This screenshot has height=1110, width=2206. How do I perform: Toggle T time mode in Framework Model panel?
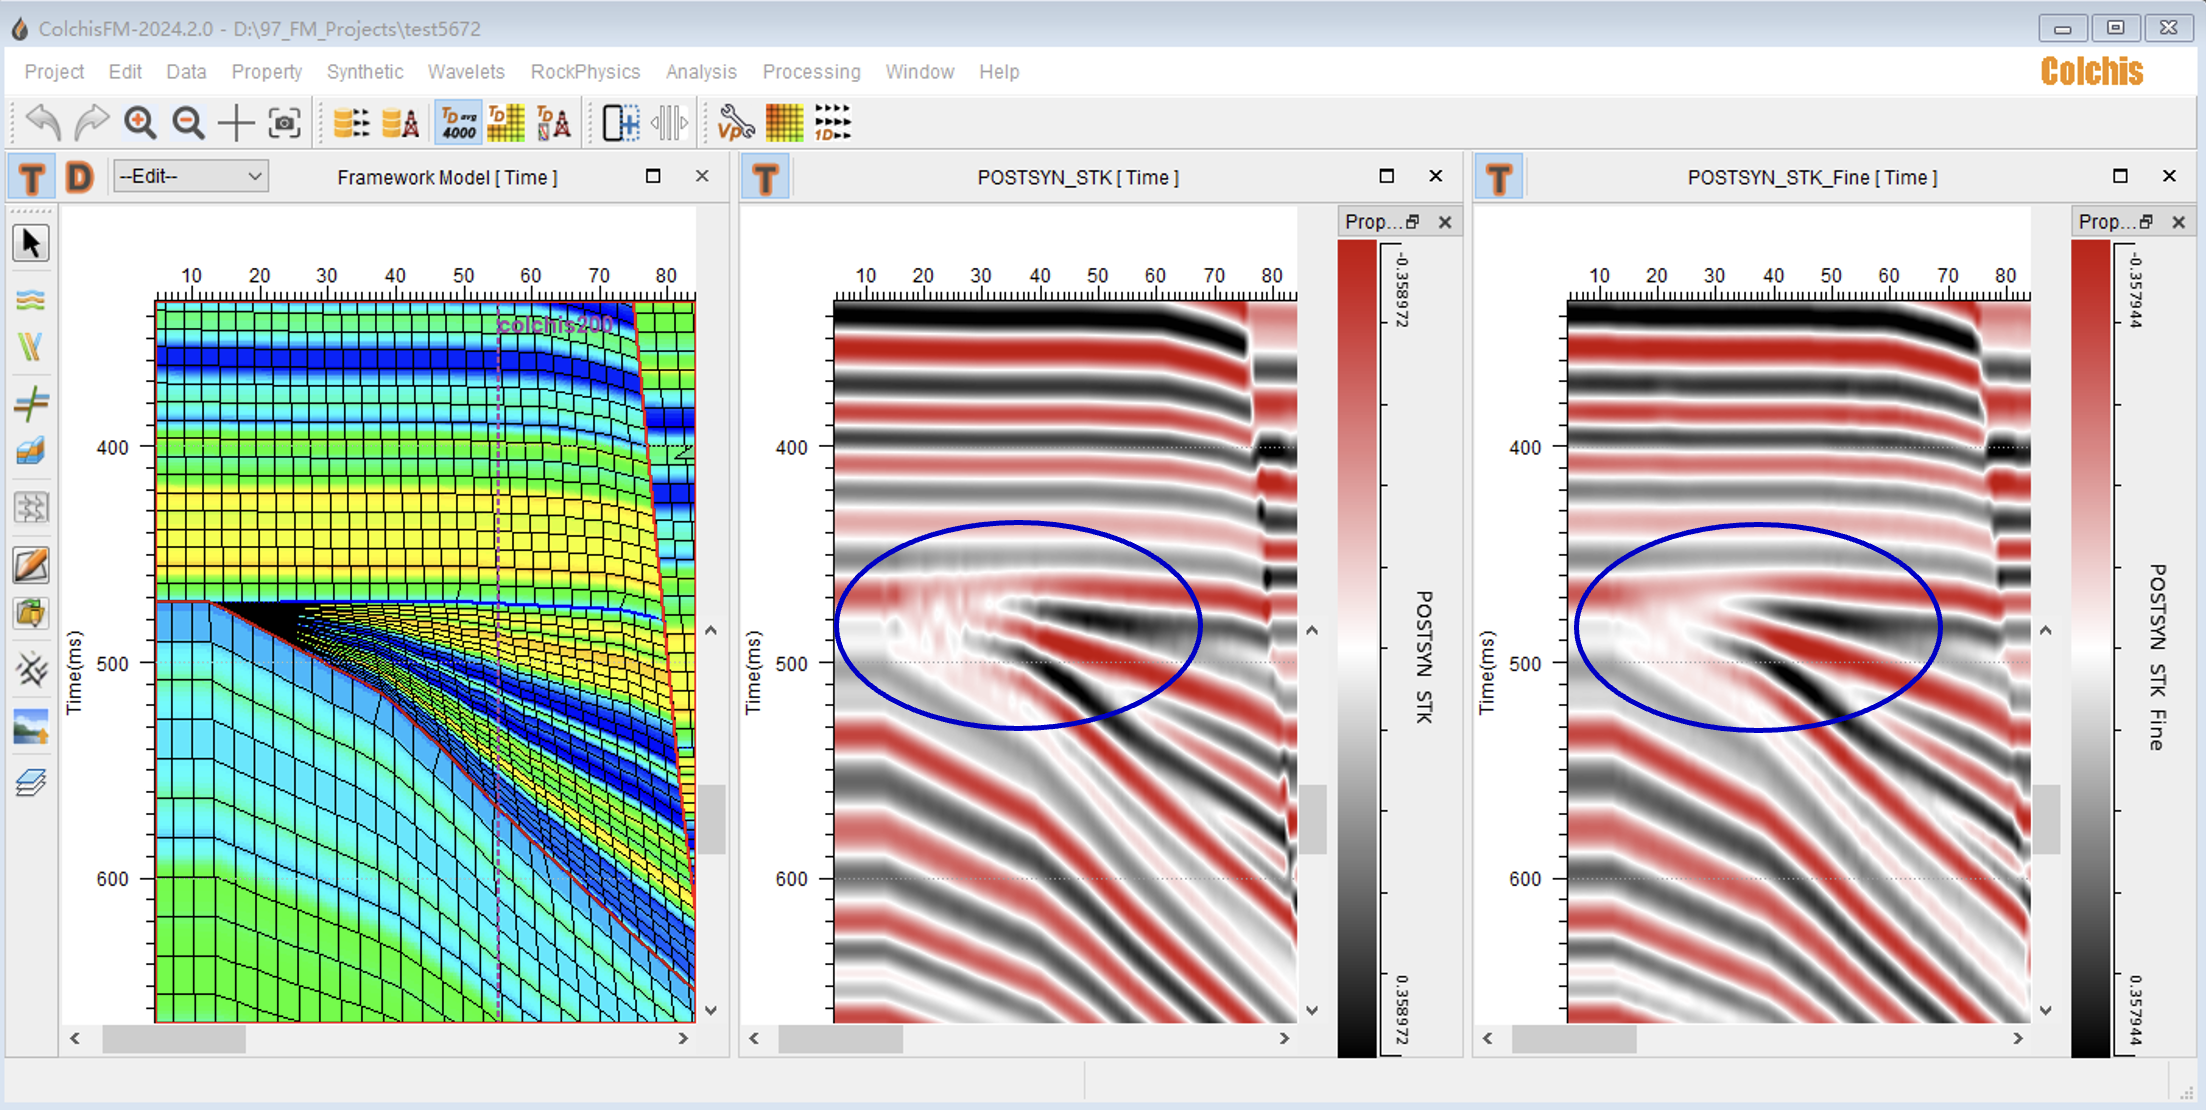pyautogui.click(x=32, y=178)
